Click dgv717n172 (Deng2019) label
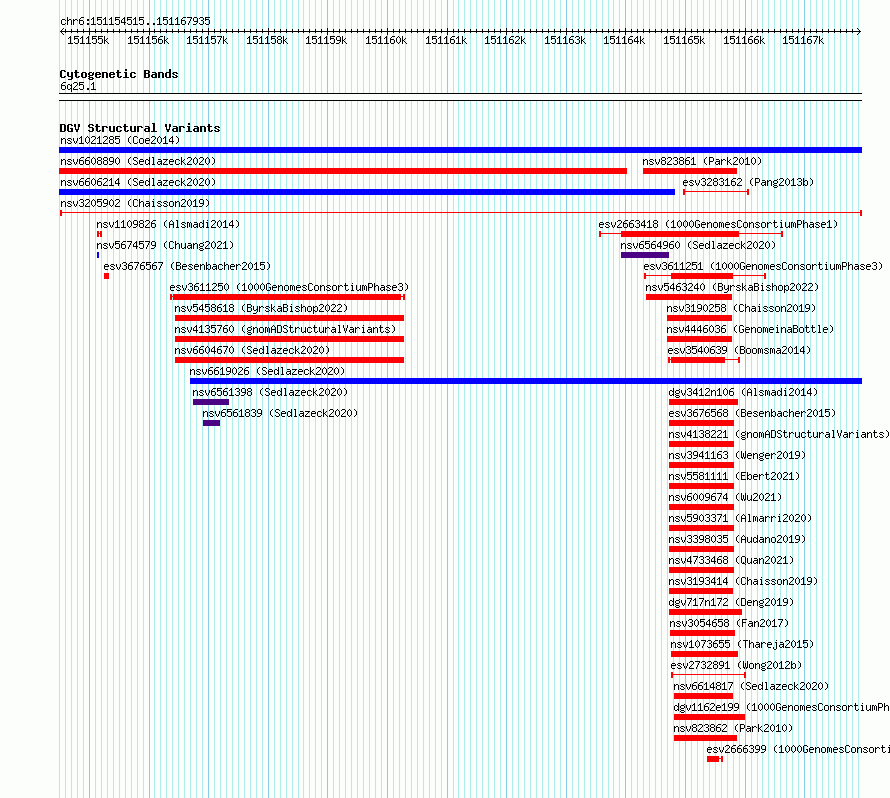Viewport: 890px width, 798px height. tap(732, 602)
